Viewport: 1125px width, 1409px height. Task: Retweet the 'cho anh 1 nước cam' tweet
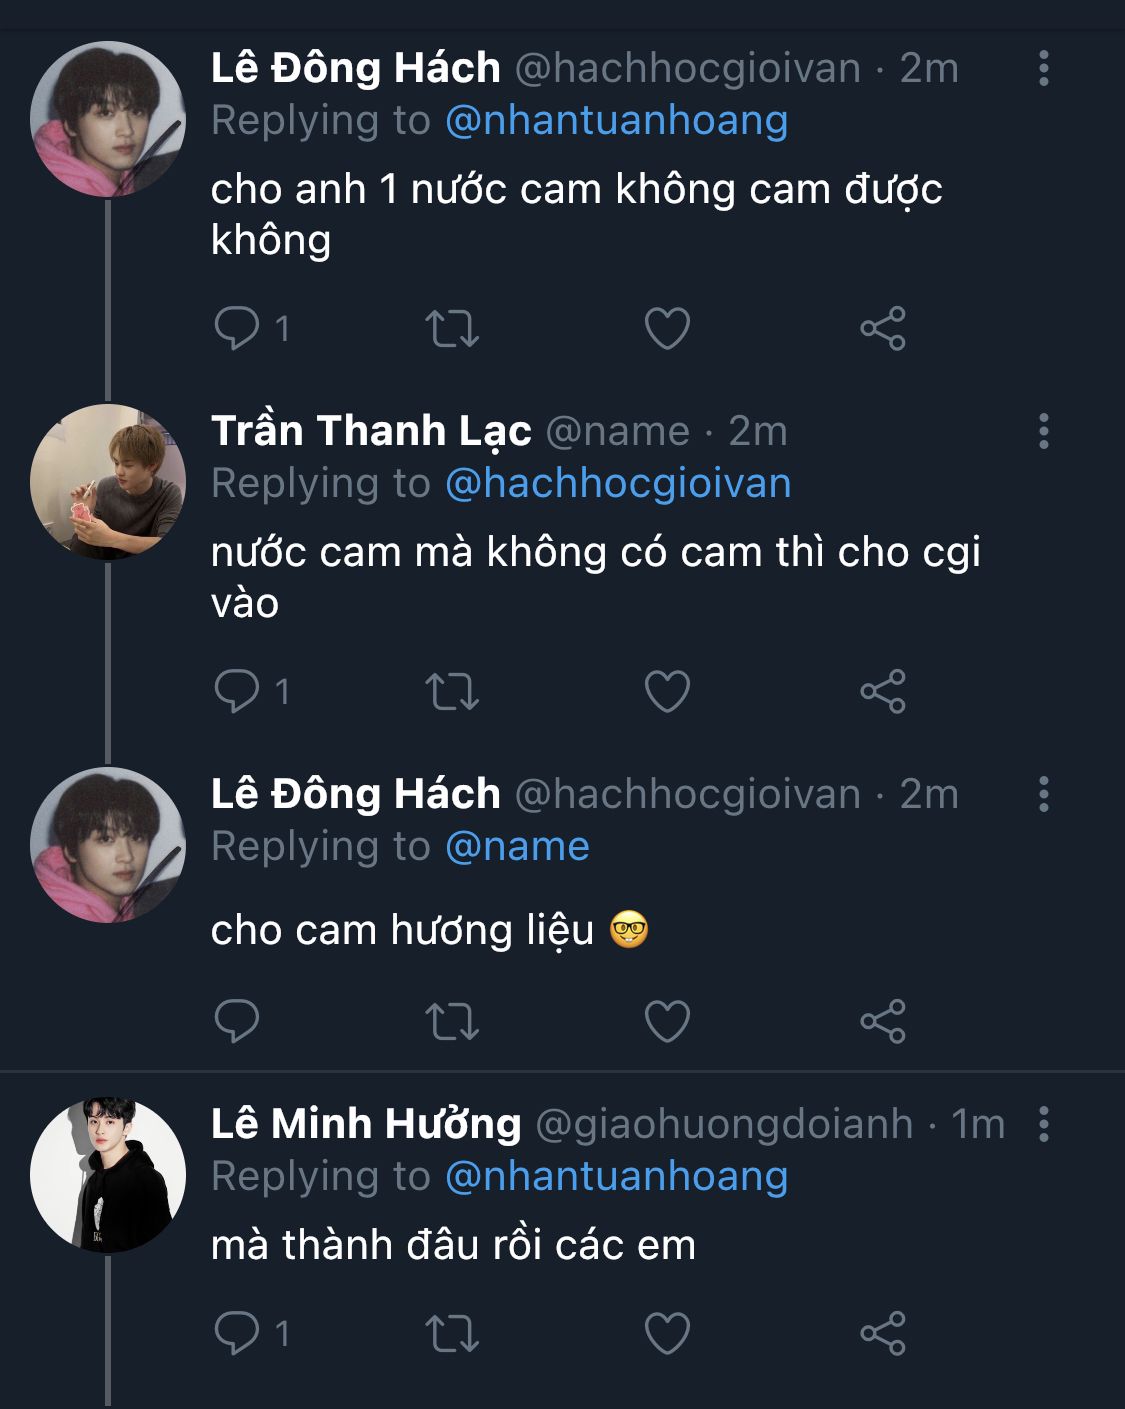(x=452, y=328)
